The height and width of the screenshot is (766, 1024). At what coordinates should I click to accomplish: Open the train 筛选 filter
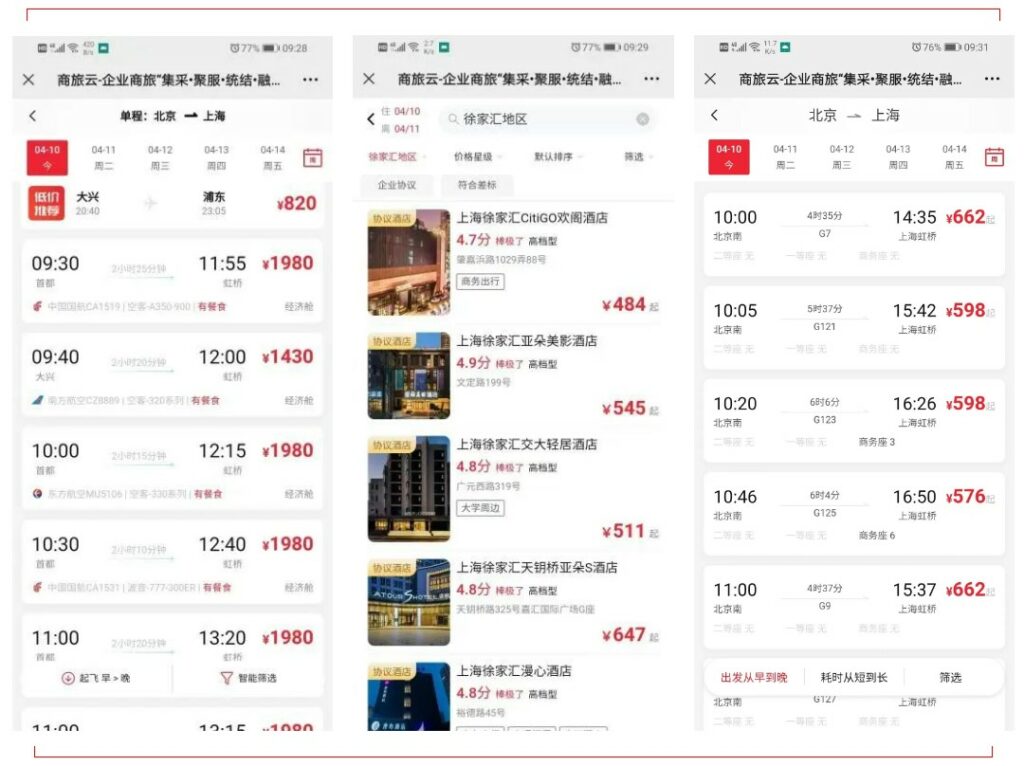(950, 677)
